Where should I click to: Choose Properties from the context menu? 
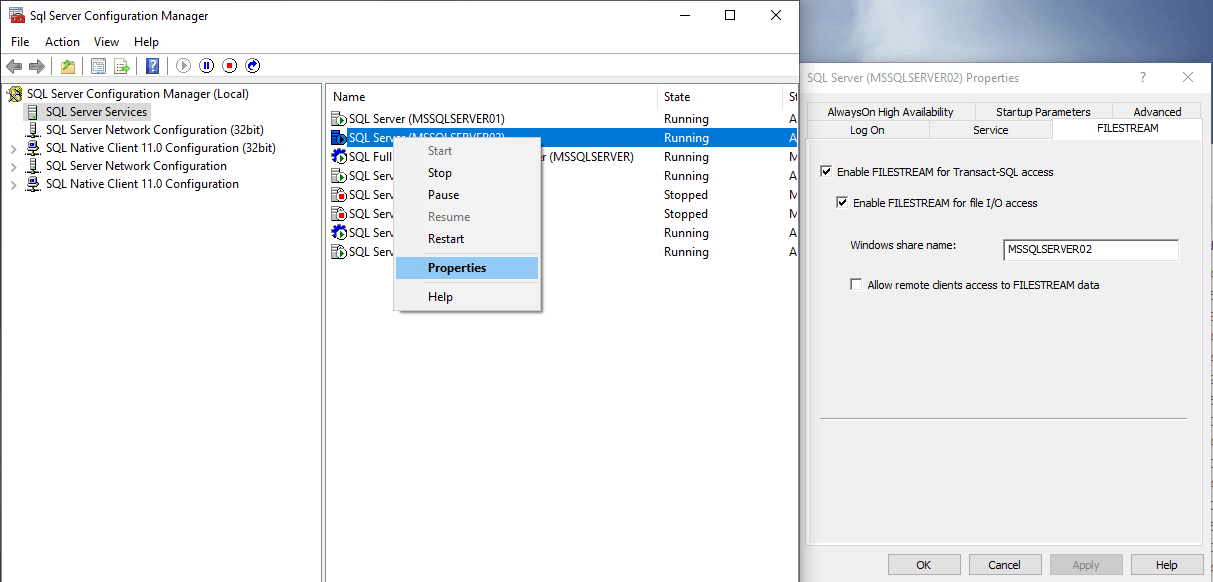[457, 268]
